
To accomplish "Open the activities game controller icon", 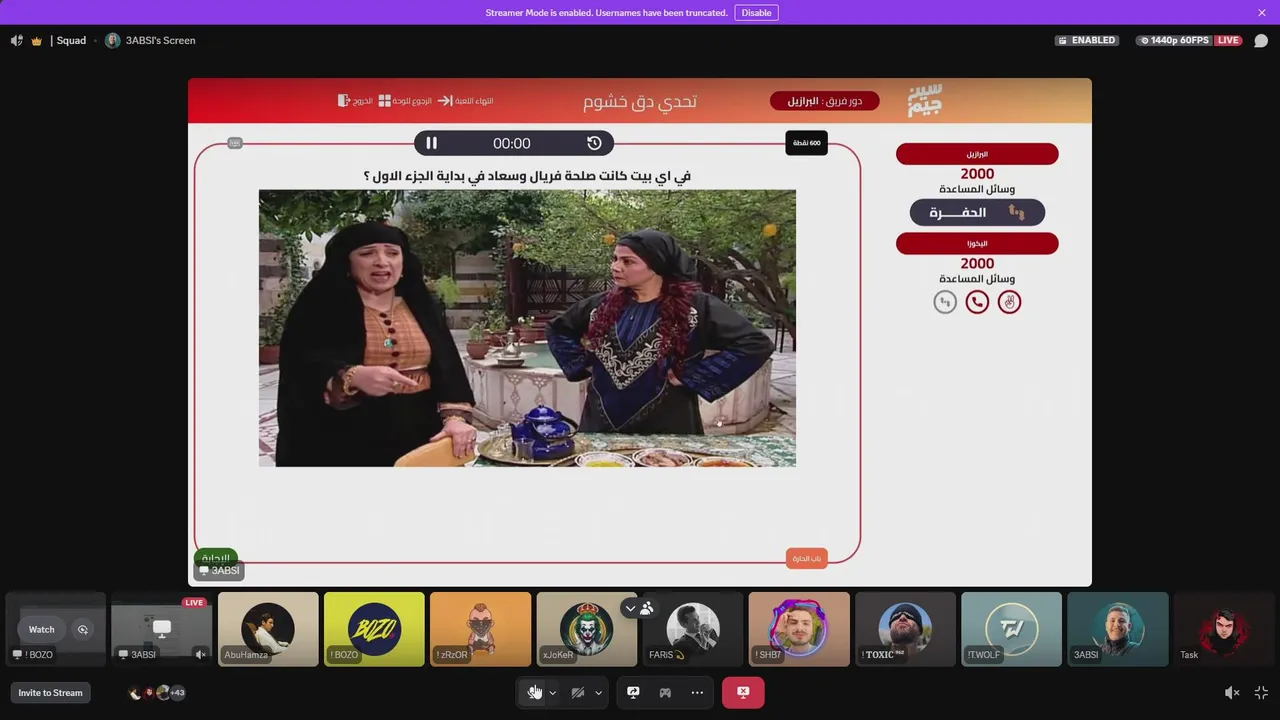I will 665,692.
